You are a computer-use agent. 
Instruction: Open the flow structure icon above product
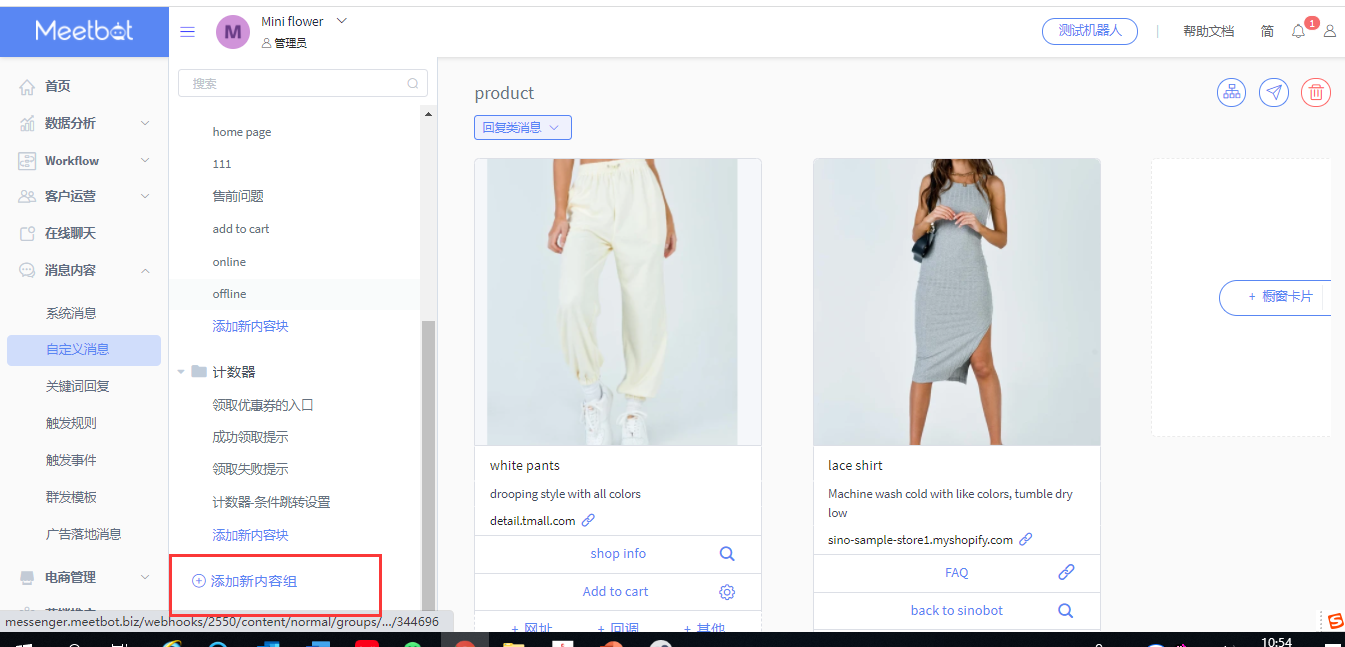pyautogui.click(x=1231, y=92)
